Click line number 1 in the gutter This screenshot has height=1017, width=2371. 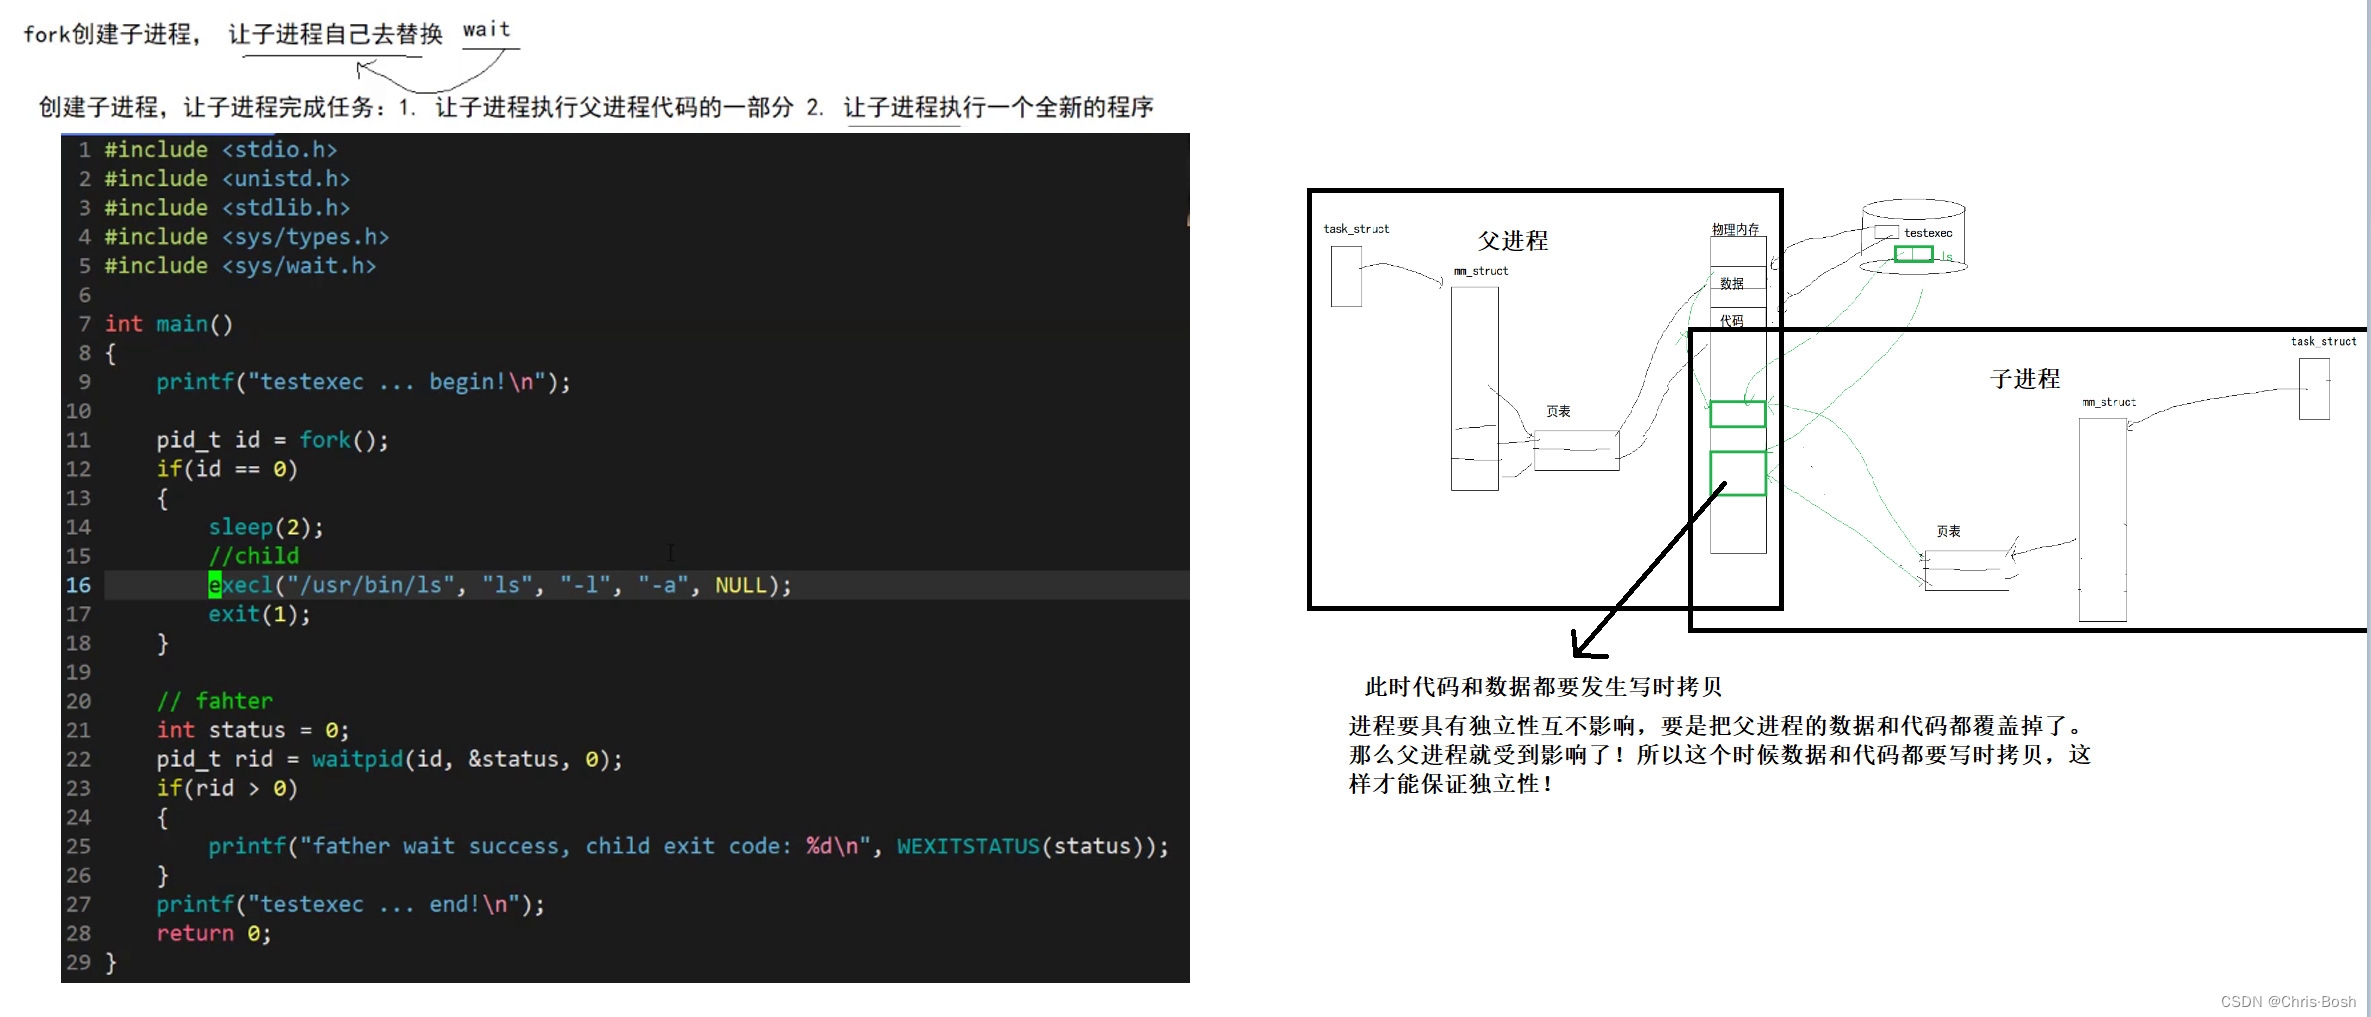(84, 149)
